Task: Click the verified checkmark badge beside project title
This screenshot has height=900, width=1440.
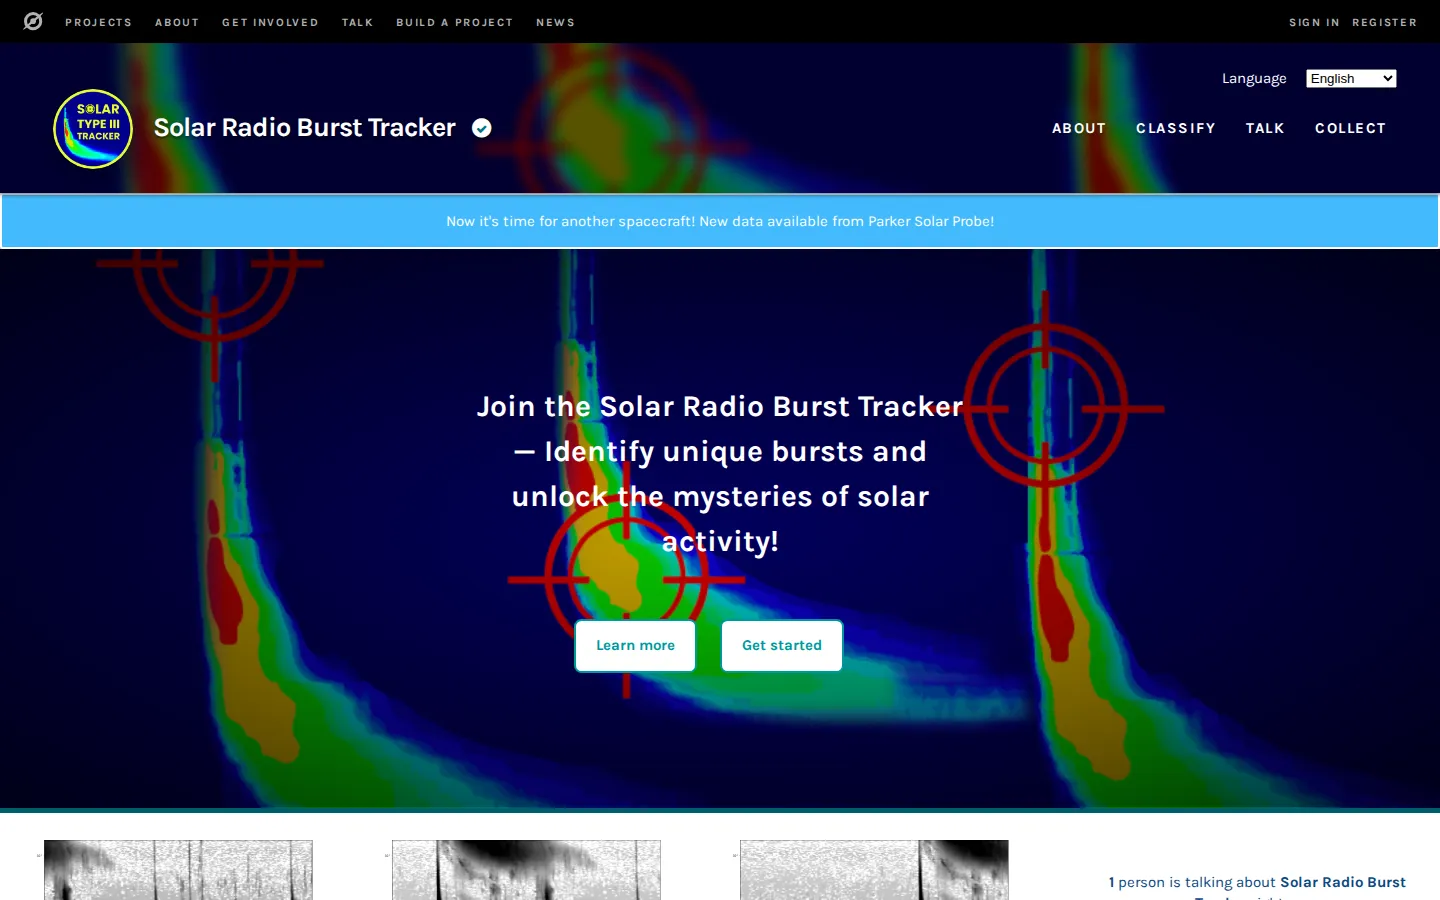Action: (482, 128)
